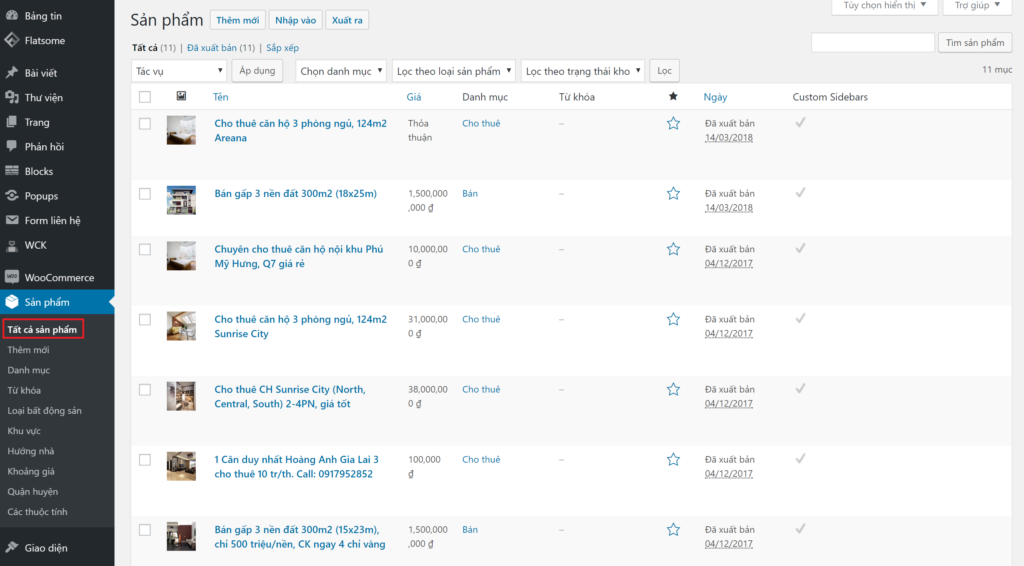The width and height of the screenshot is (1024, 566).
Task: Check the box for Cho thuê CH Sunrise City
Action: pyautogui.click(x=145, y=389)
